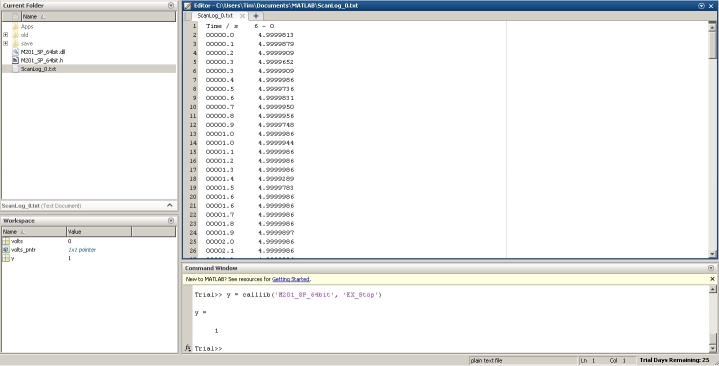Select the y variable in Workspace
Screen dimensions: 719x366
[12, 259]
